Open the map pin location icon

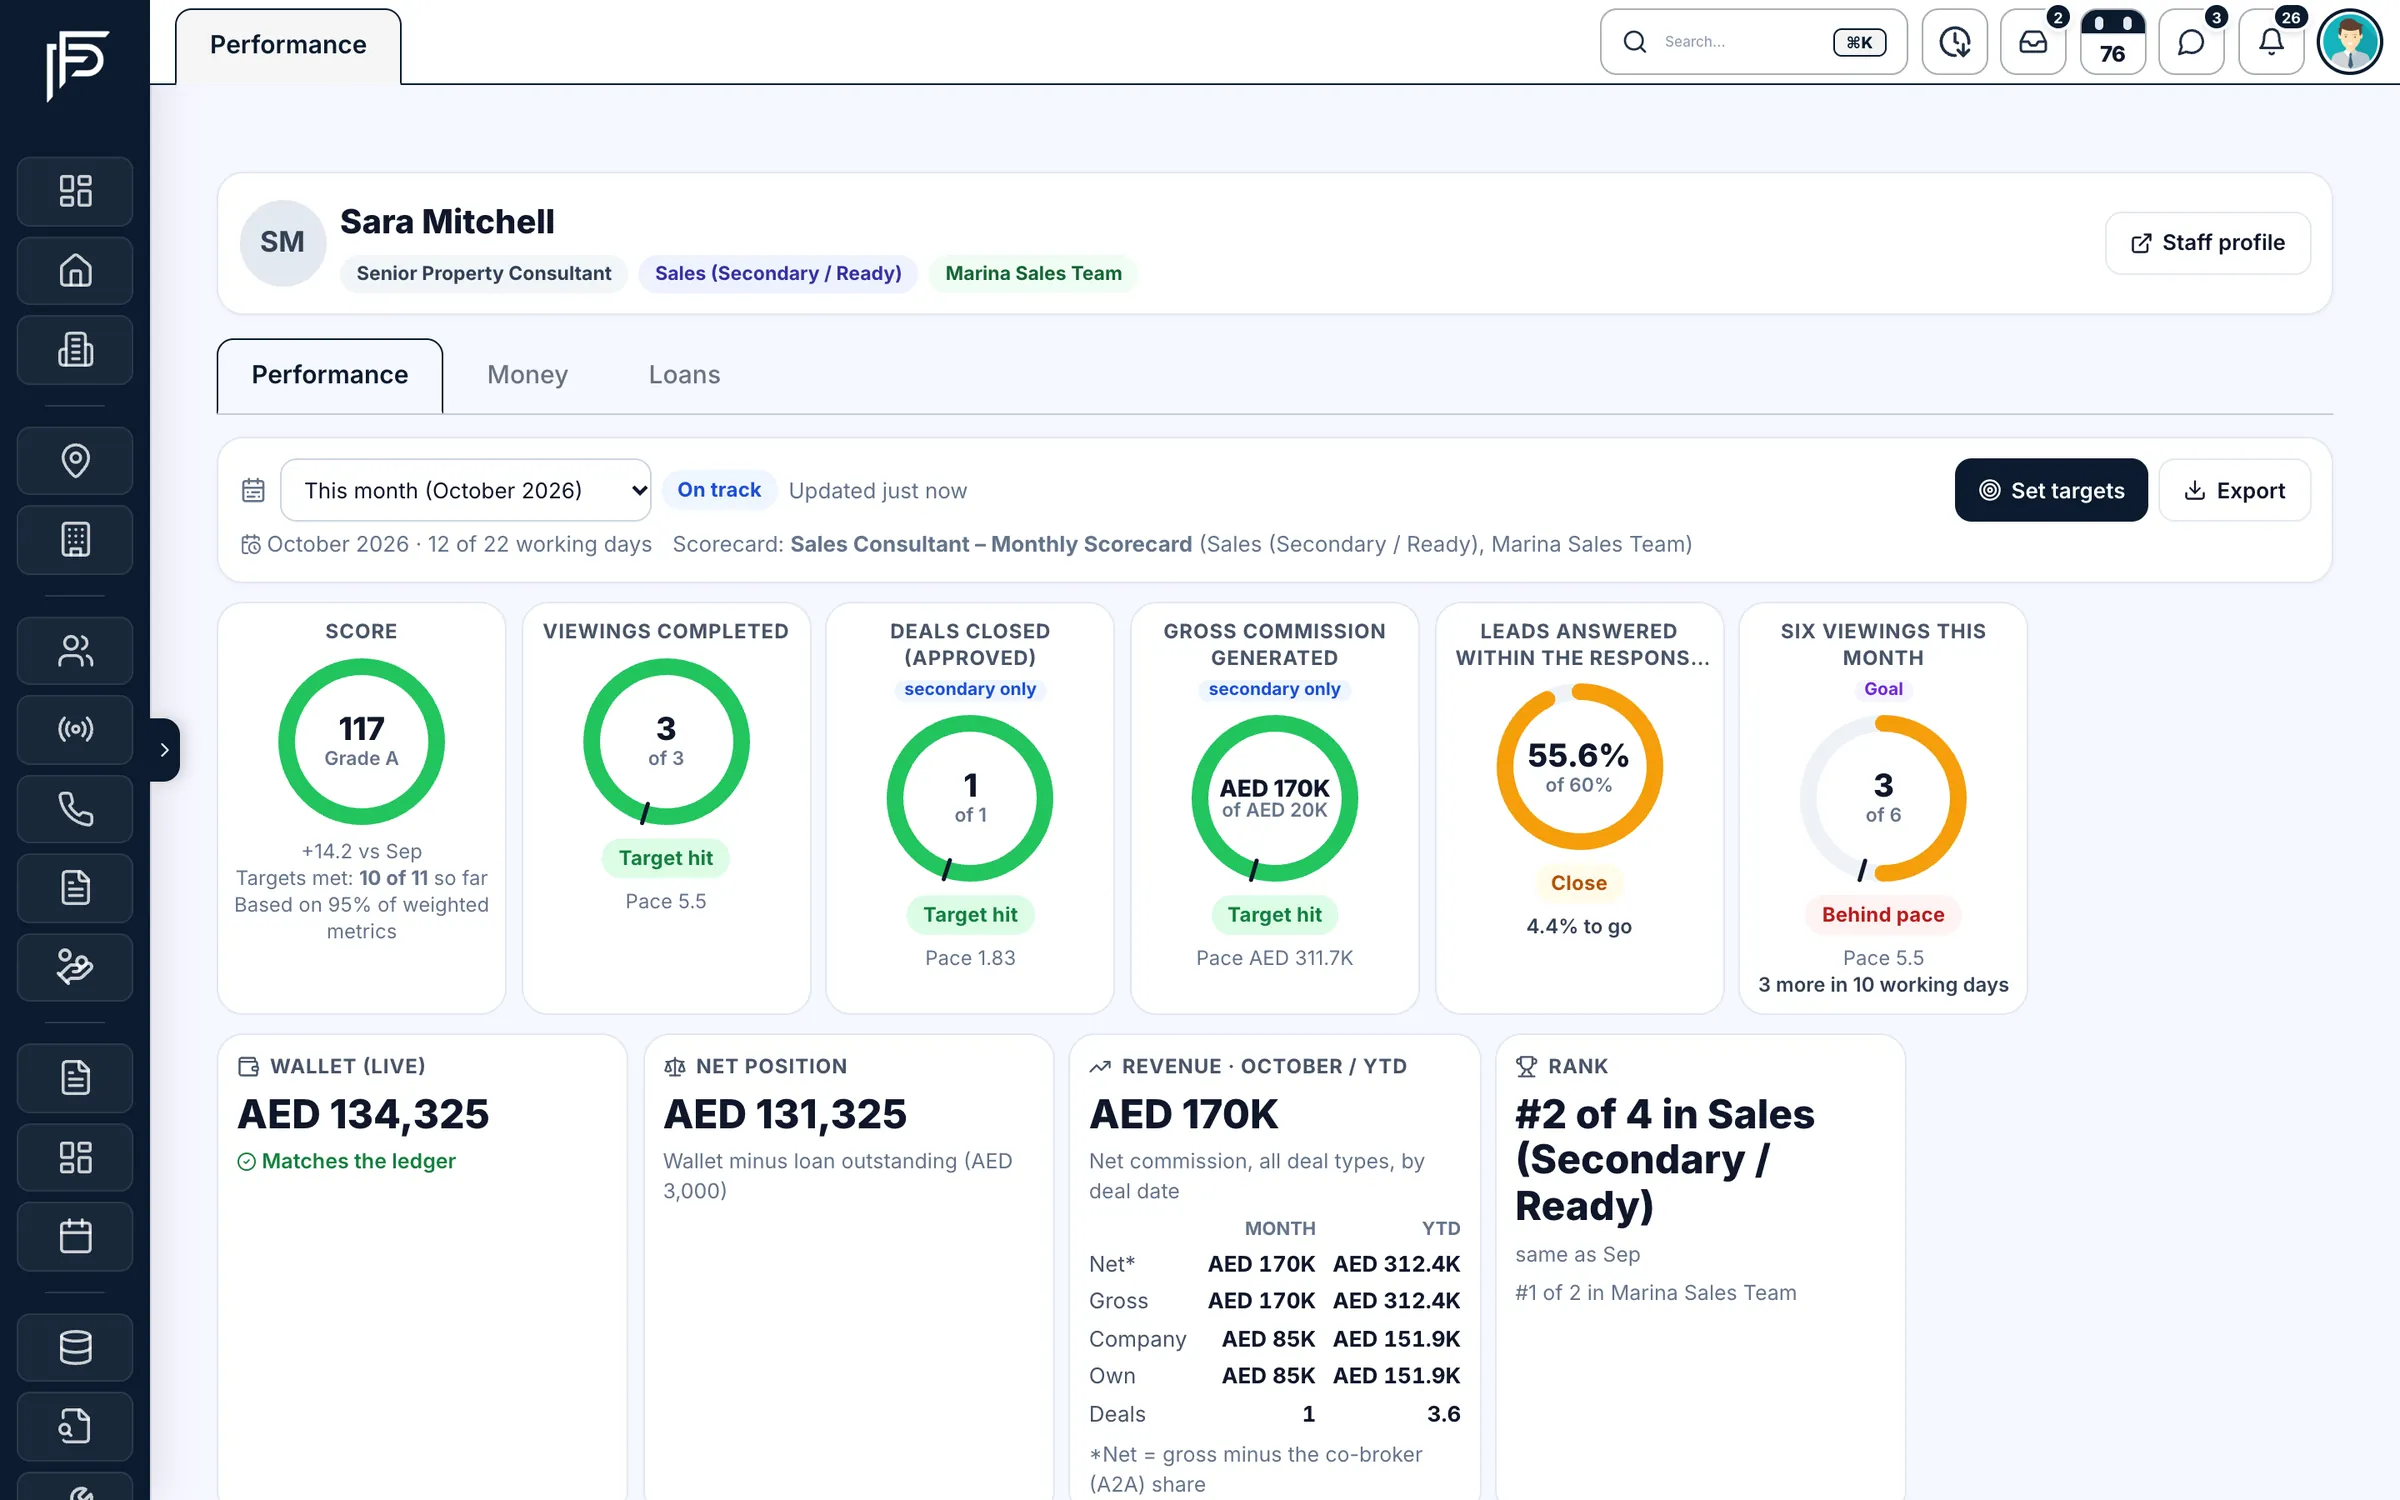coord(75,460)
